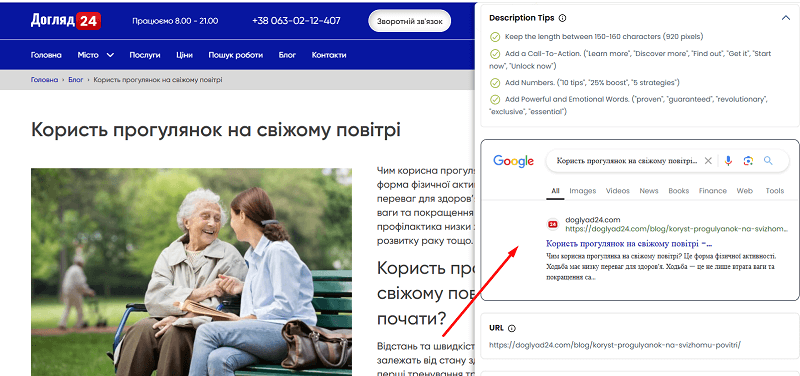This screenshot has width=800, height=376.
Task: Click the magnifier search icon
Action: [768, 161]
